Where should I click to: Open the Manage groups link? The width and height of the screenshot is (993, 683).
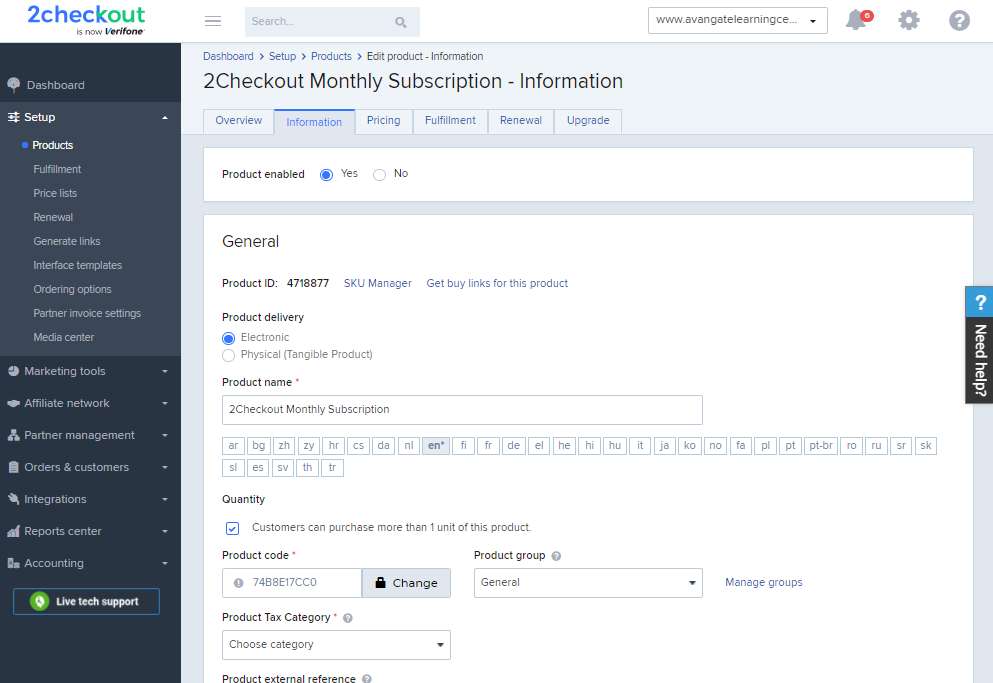coord(764,583)
